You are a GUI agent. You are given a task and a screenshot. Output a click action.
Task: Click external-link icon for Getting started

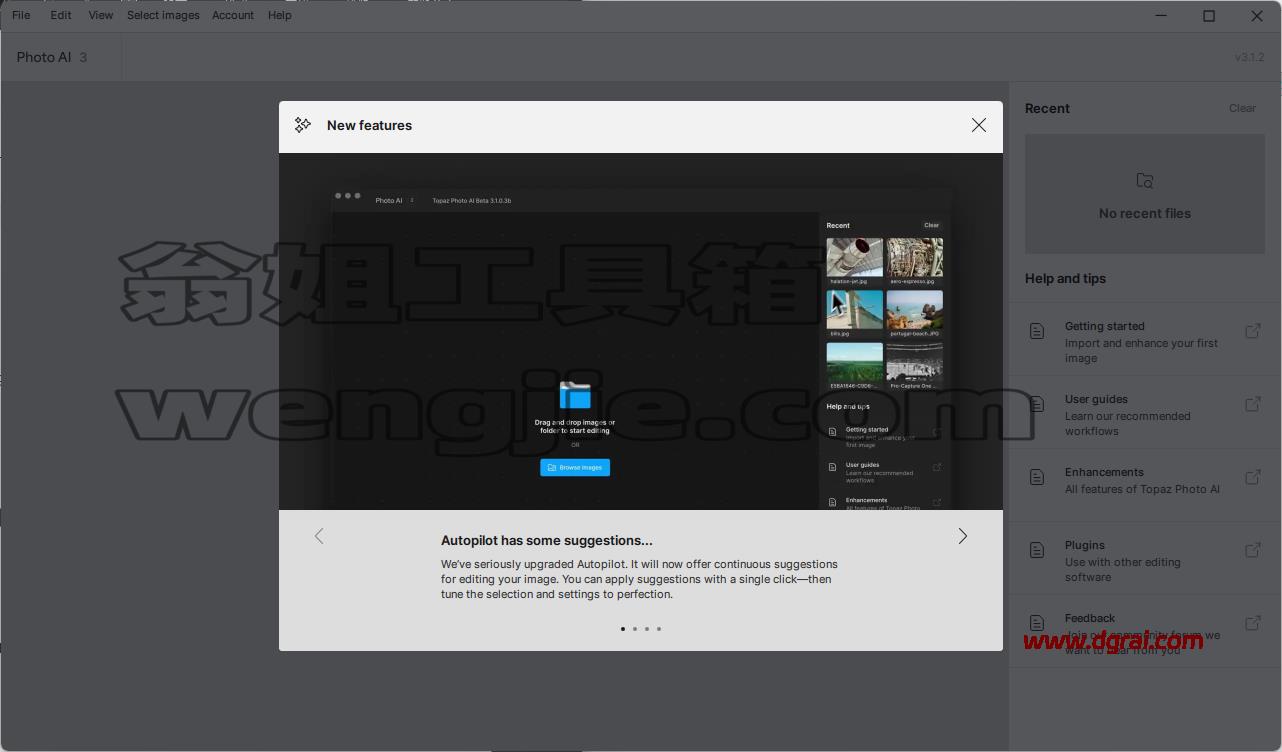[1252, 331]
